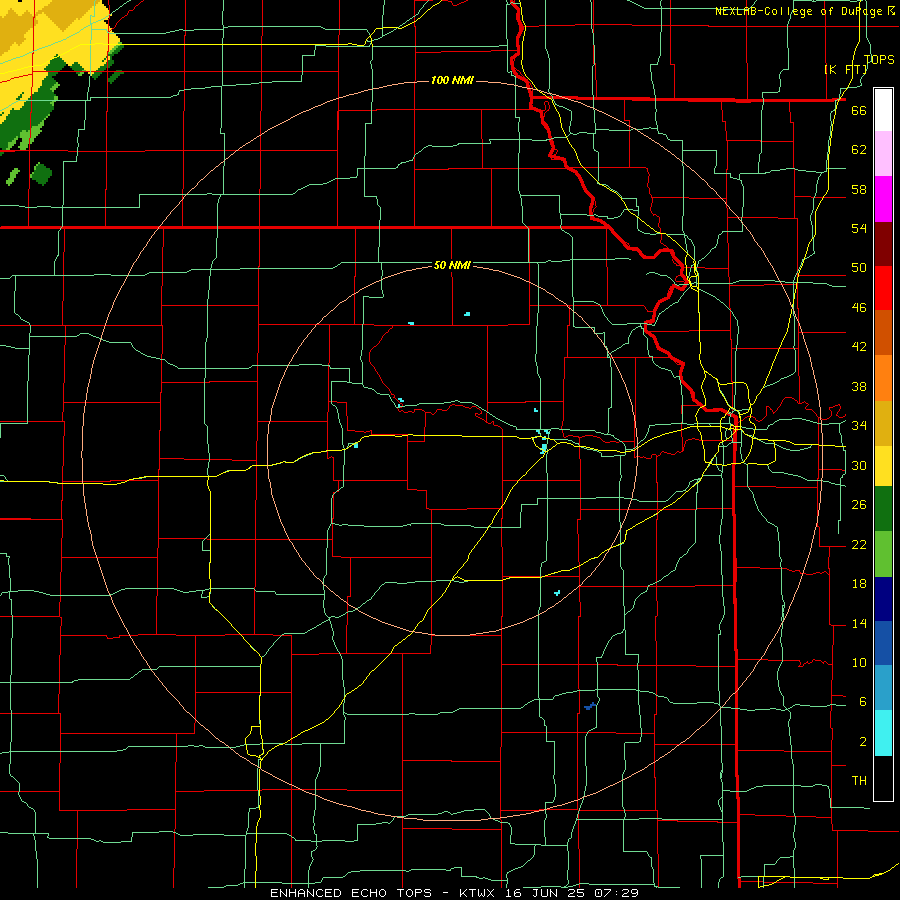
Task: Click the '50 NMI' range ring label
Action: coord(452,265)
